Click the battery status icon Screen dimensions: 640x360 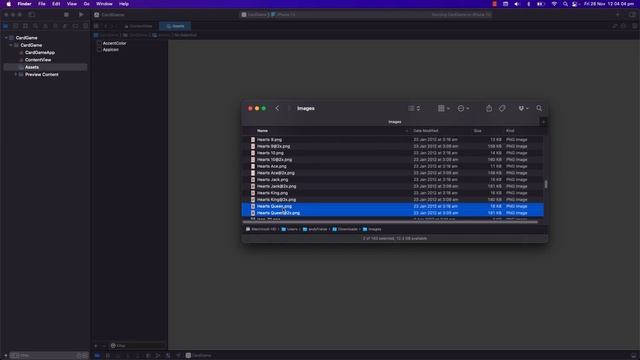click(540, 4)
